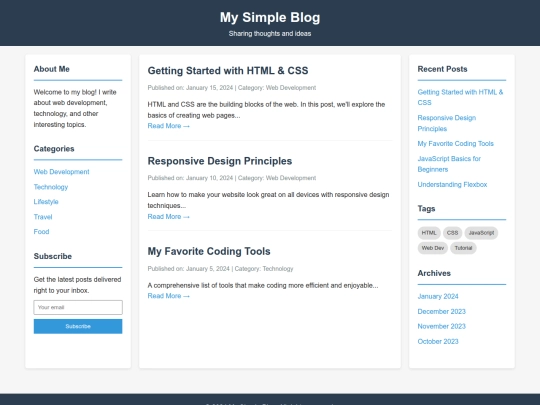View the October 2023 archive
This screenshot has height=405, width=540.
(438, 342)
